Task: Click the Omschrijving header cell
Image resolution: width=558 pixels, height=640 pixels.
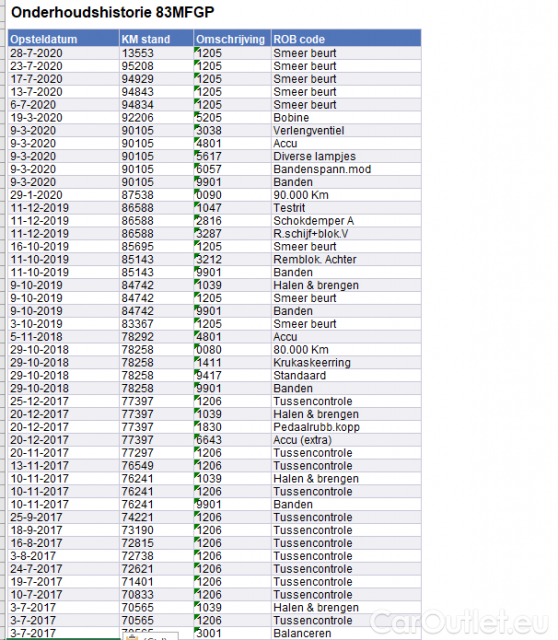Action: point(232,39)
